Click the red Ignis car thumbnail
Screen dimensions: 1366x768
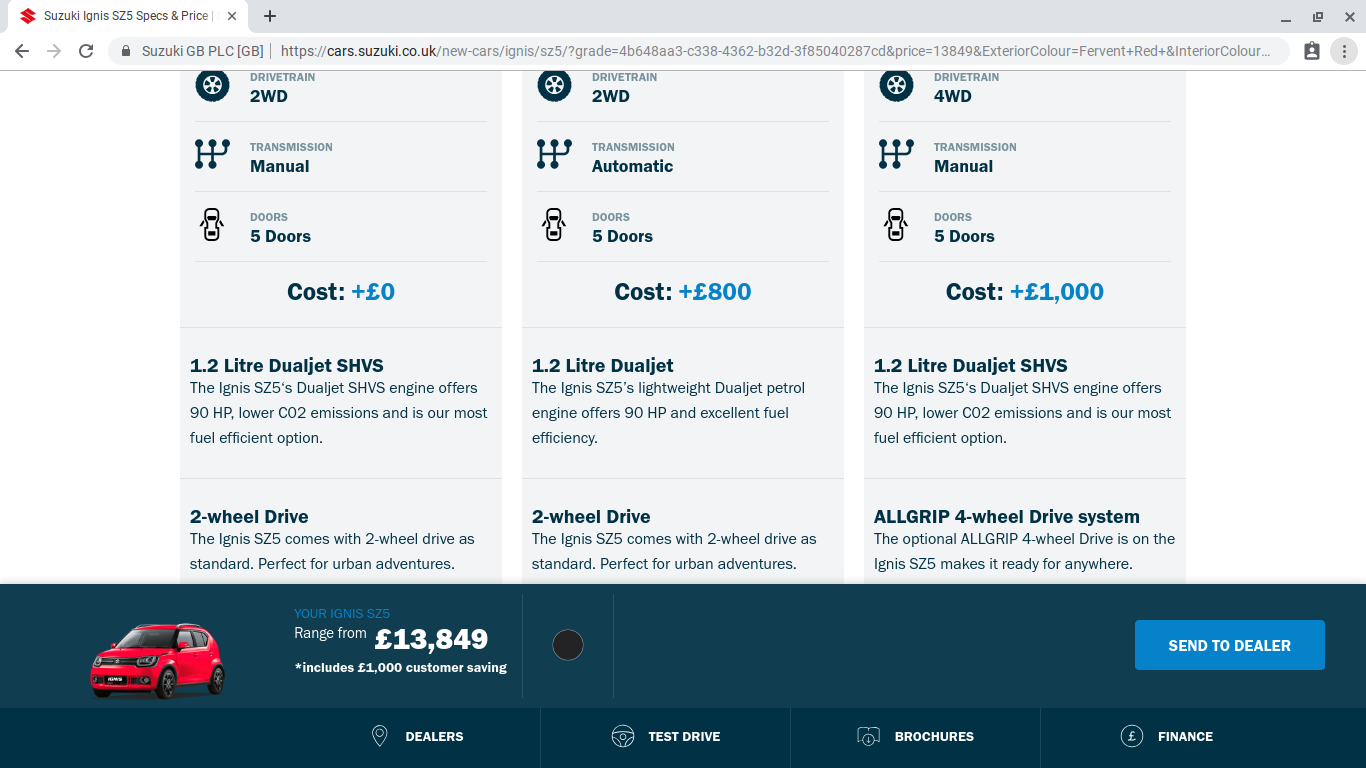(158, 660)
